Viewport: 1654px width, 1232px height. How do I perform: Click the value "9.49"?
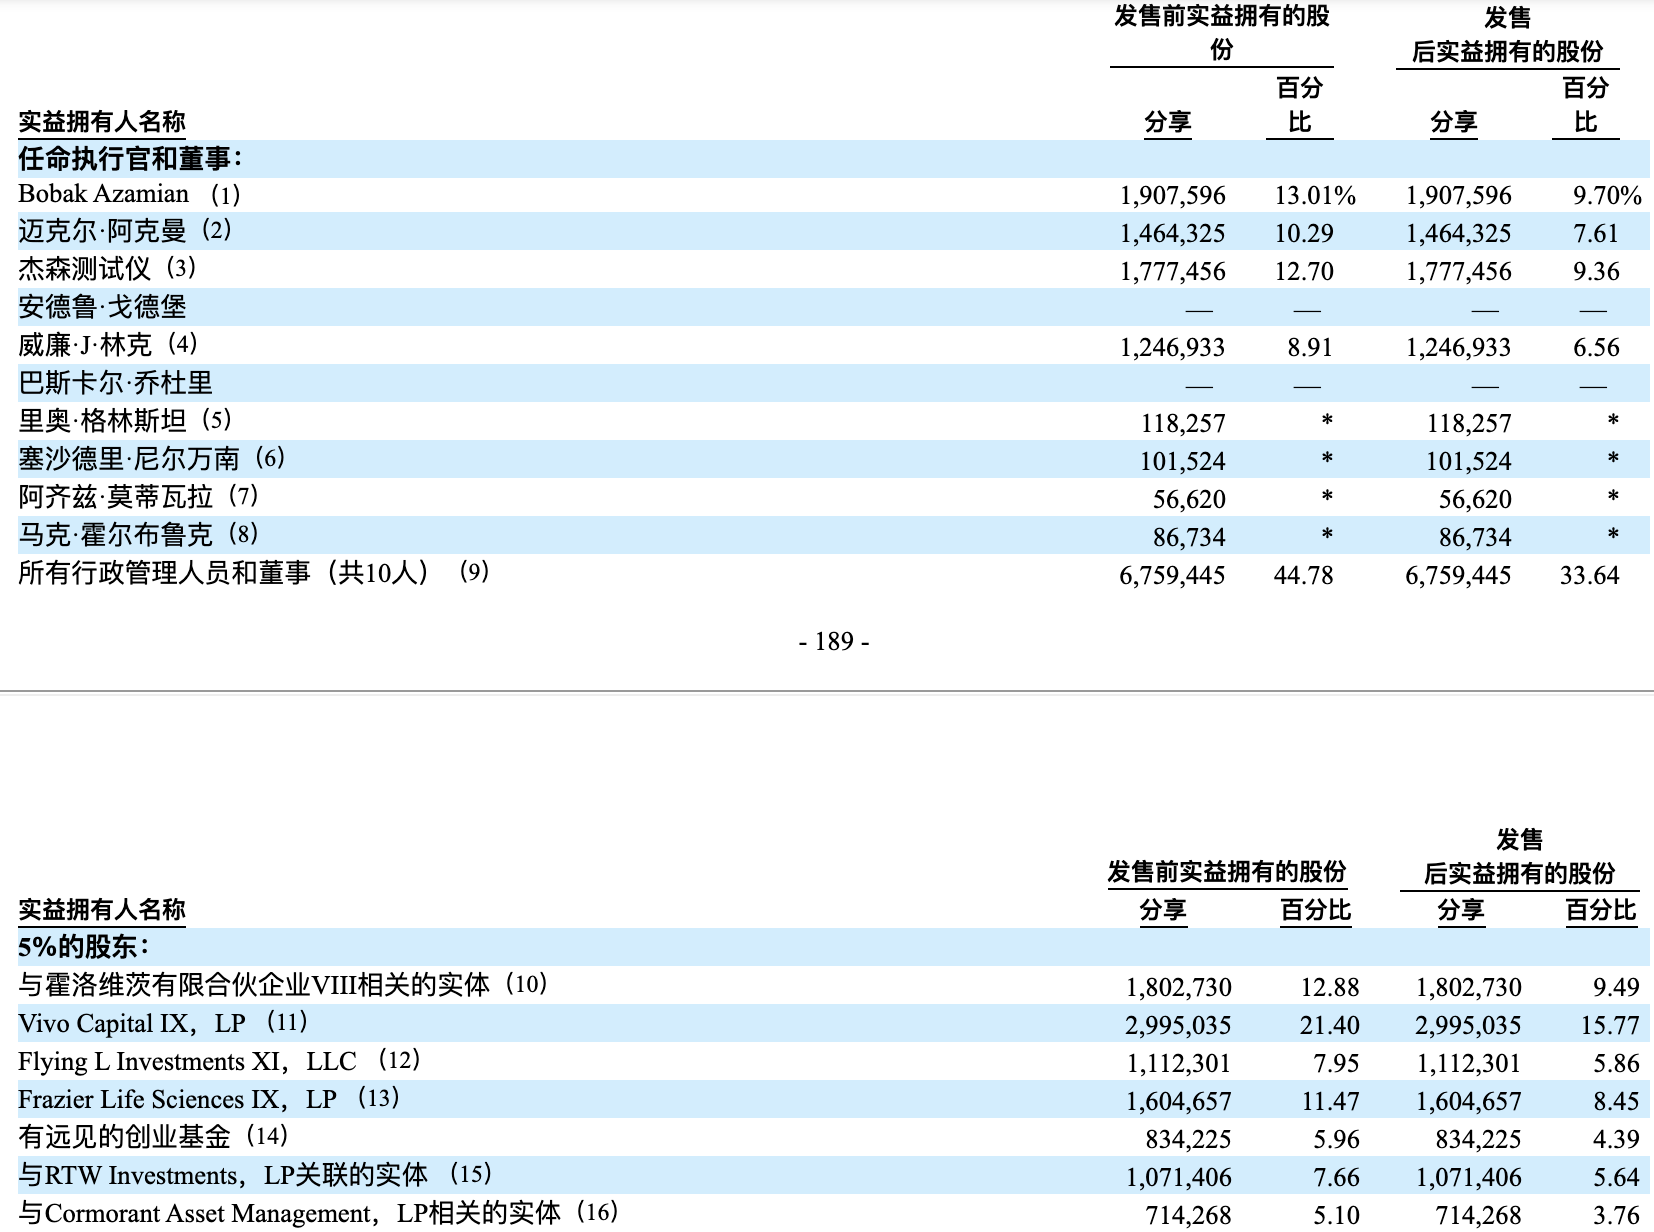click(1616, 988)
